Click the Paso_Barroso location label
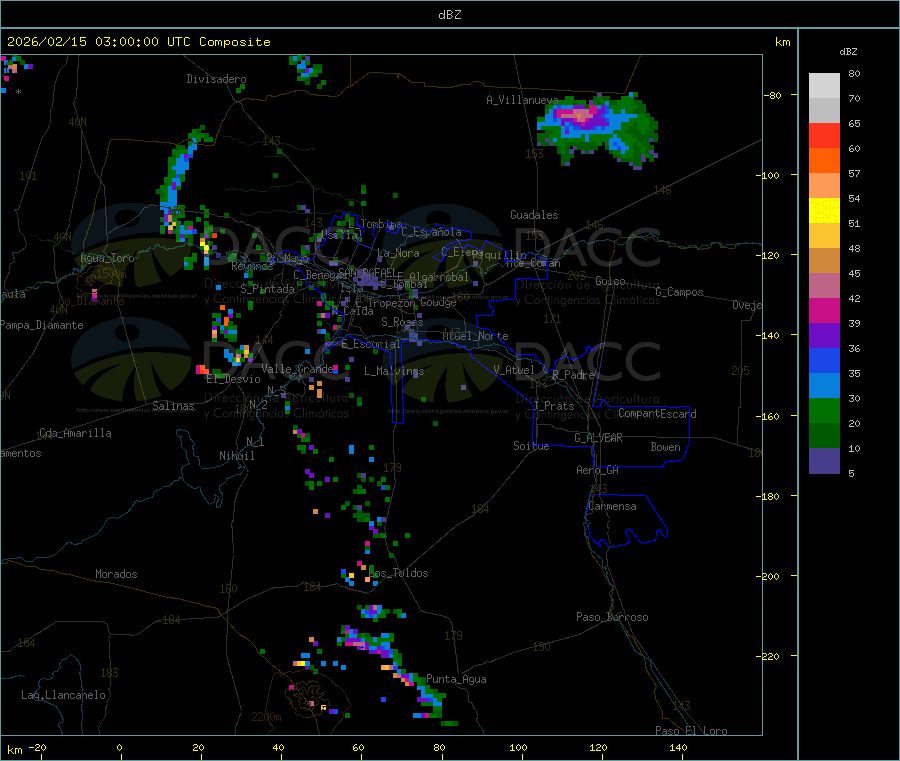Viewport: 900px width, 761px height. (x=612, y=617)
